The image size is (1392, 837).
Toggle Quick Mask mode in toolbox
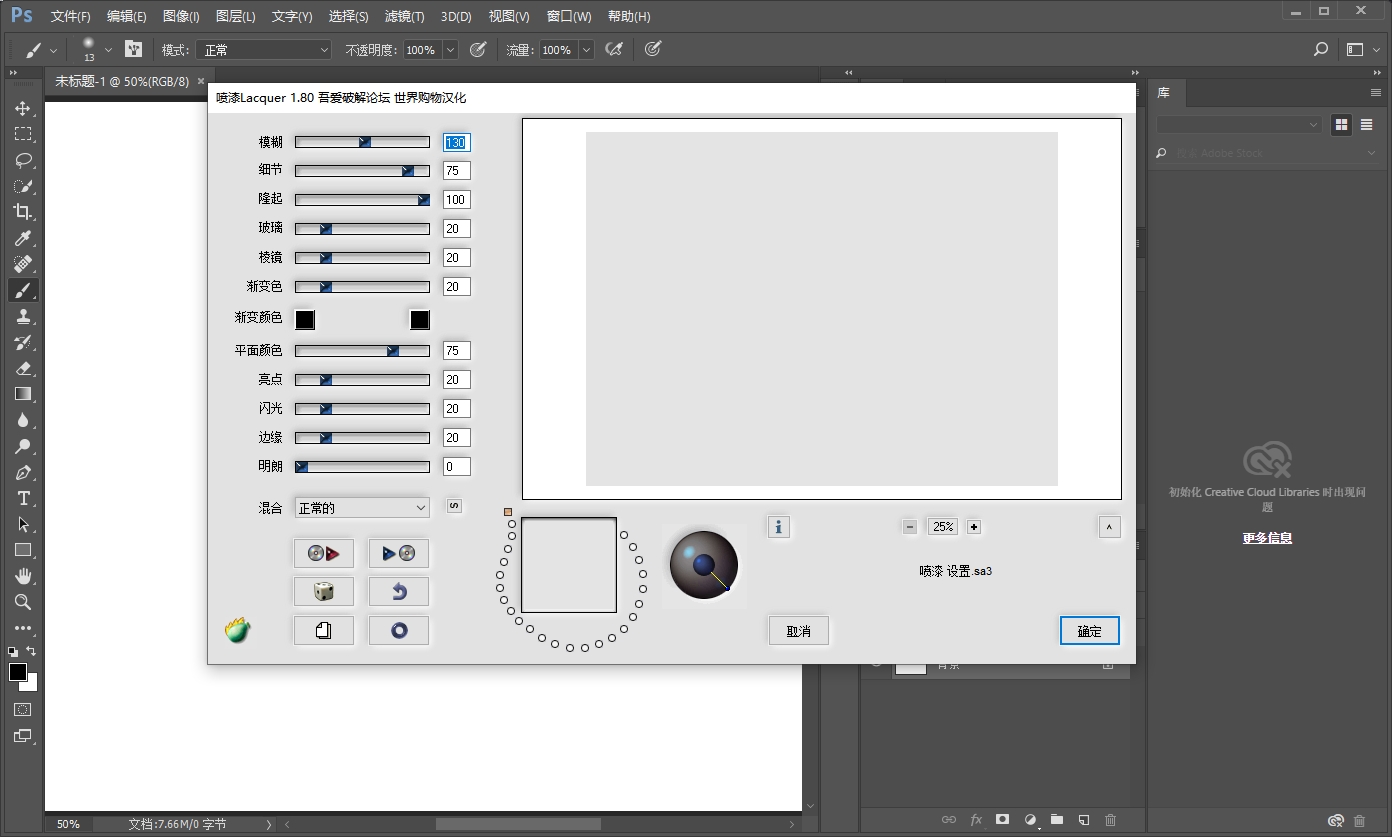tap(23, 709)
